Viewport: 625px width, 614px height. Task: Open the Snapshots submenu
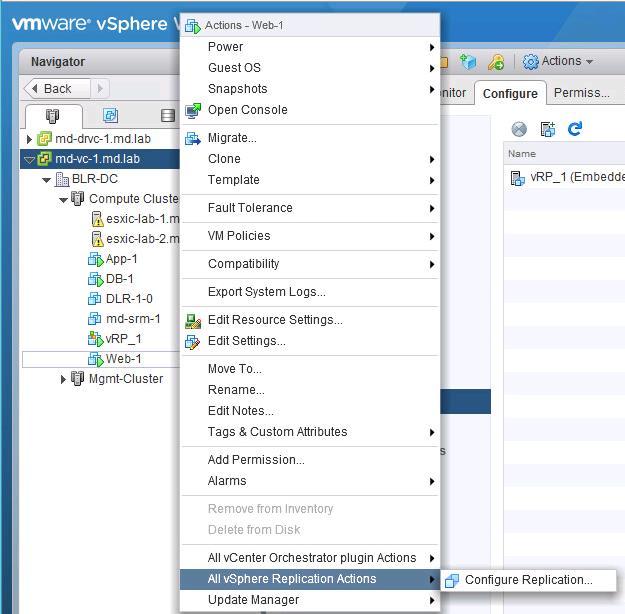[310, 89]
